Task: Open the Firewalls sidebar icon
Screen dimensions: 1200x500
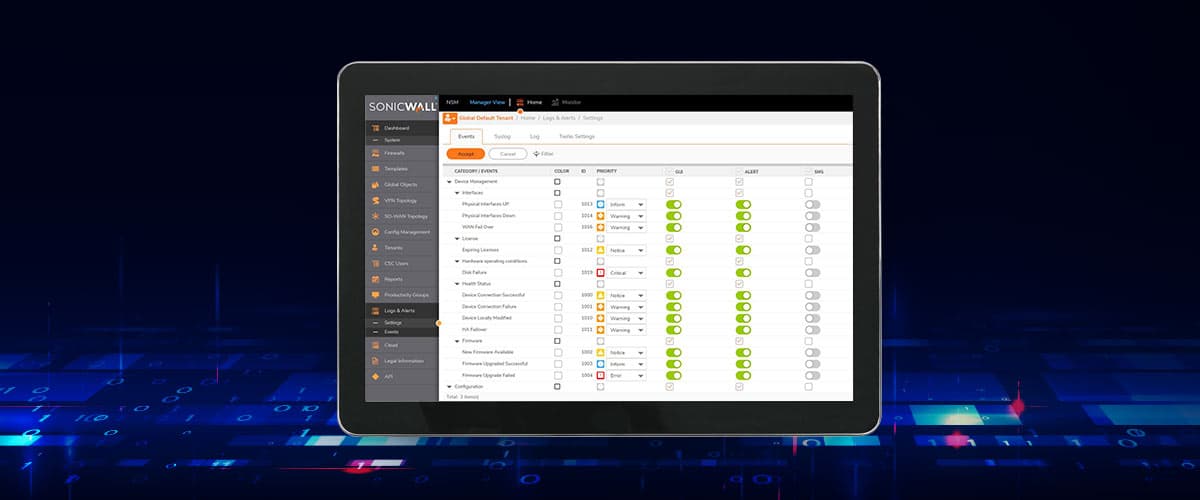Action: (375, 153)
